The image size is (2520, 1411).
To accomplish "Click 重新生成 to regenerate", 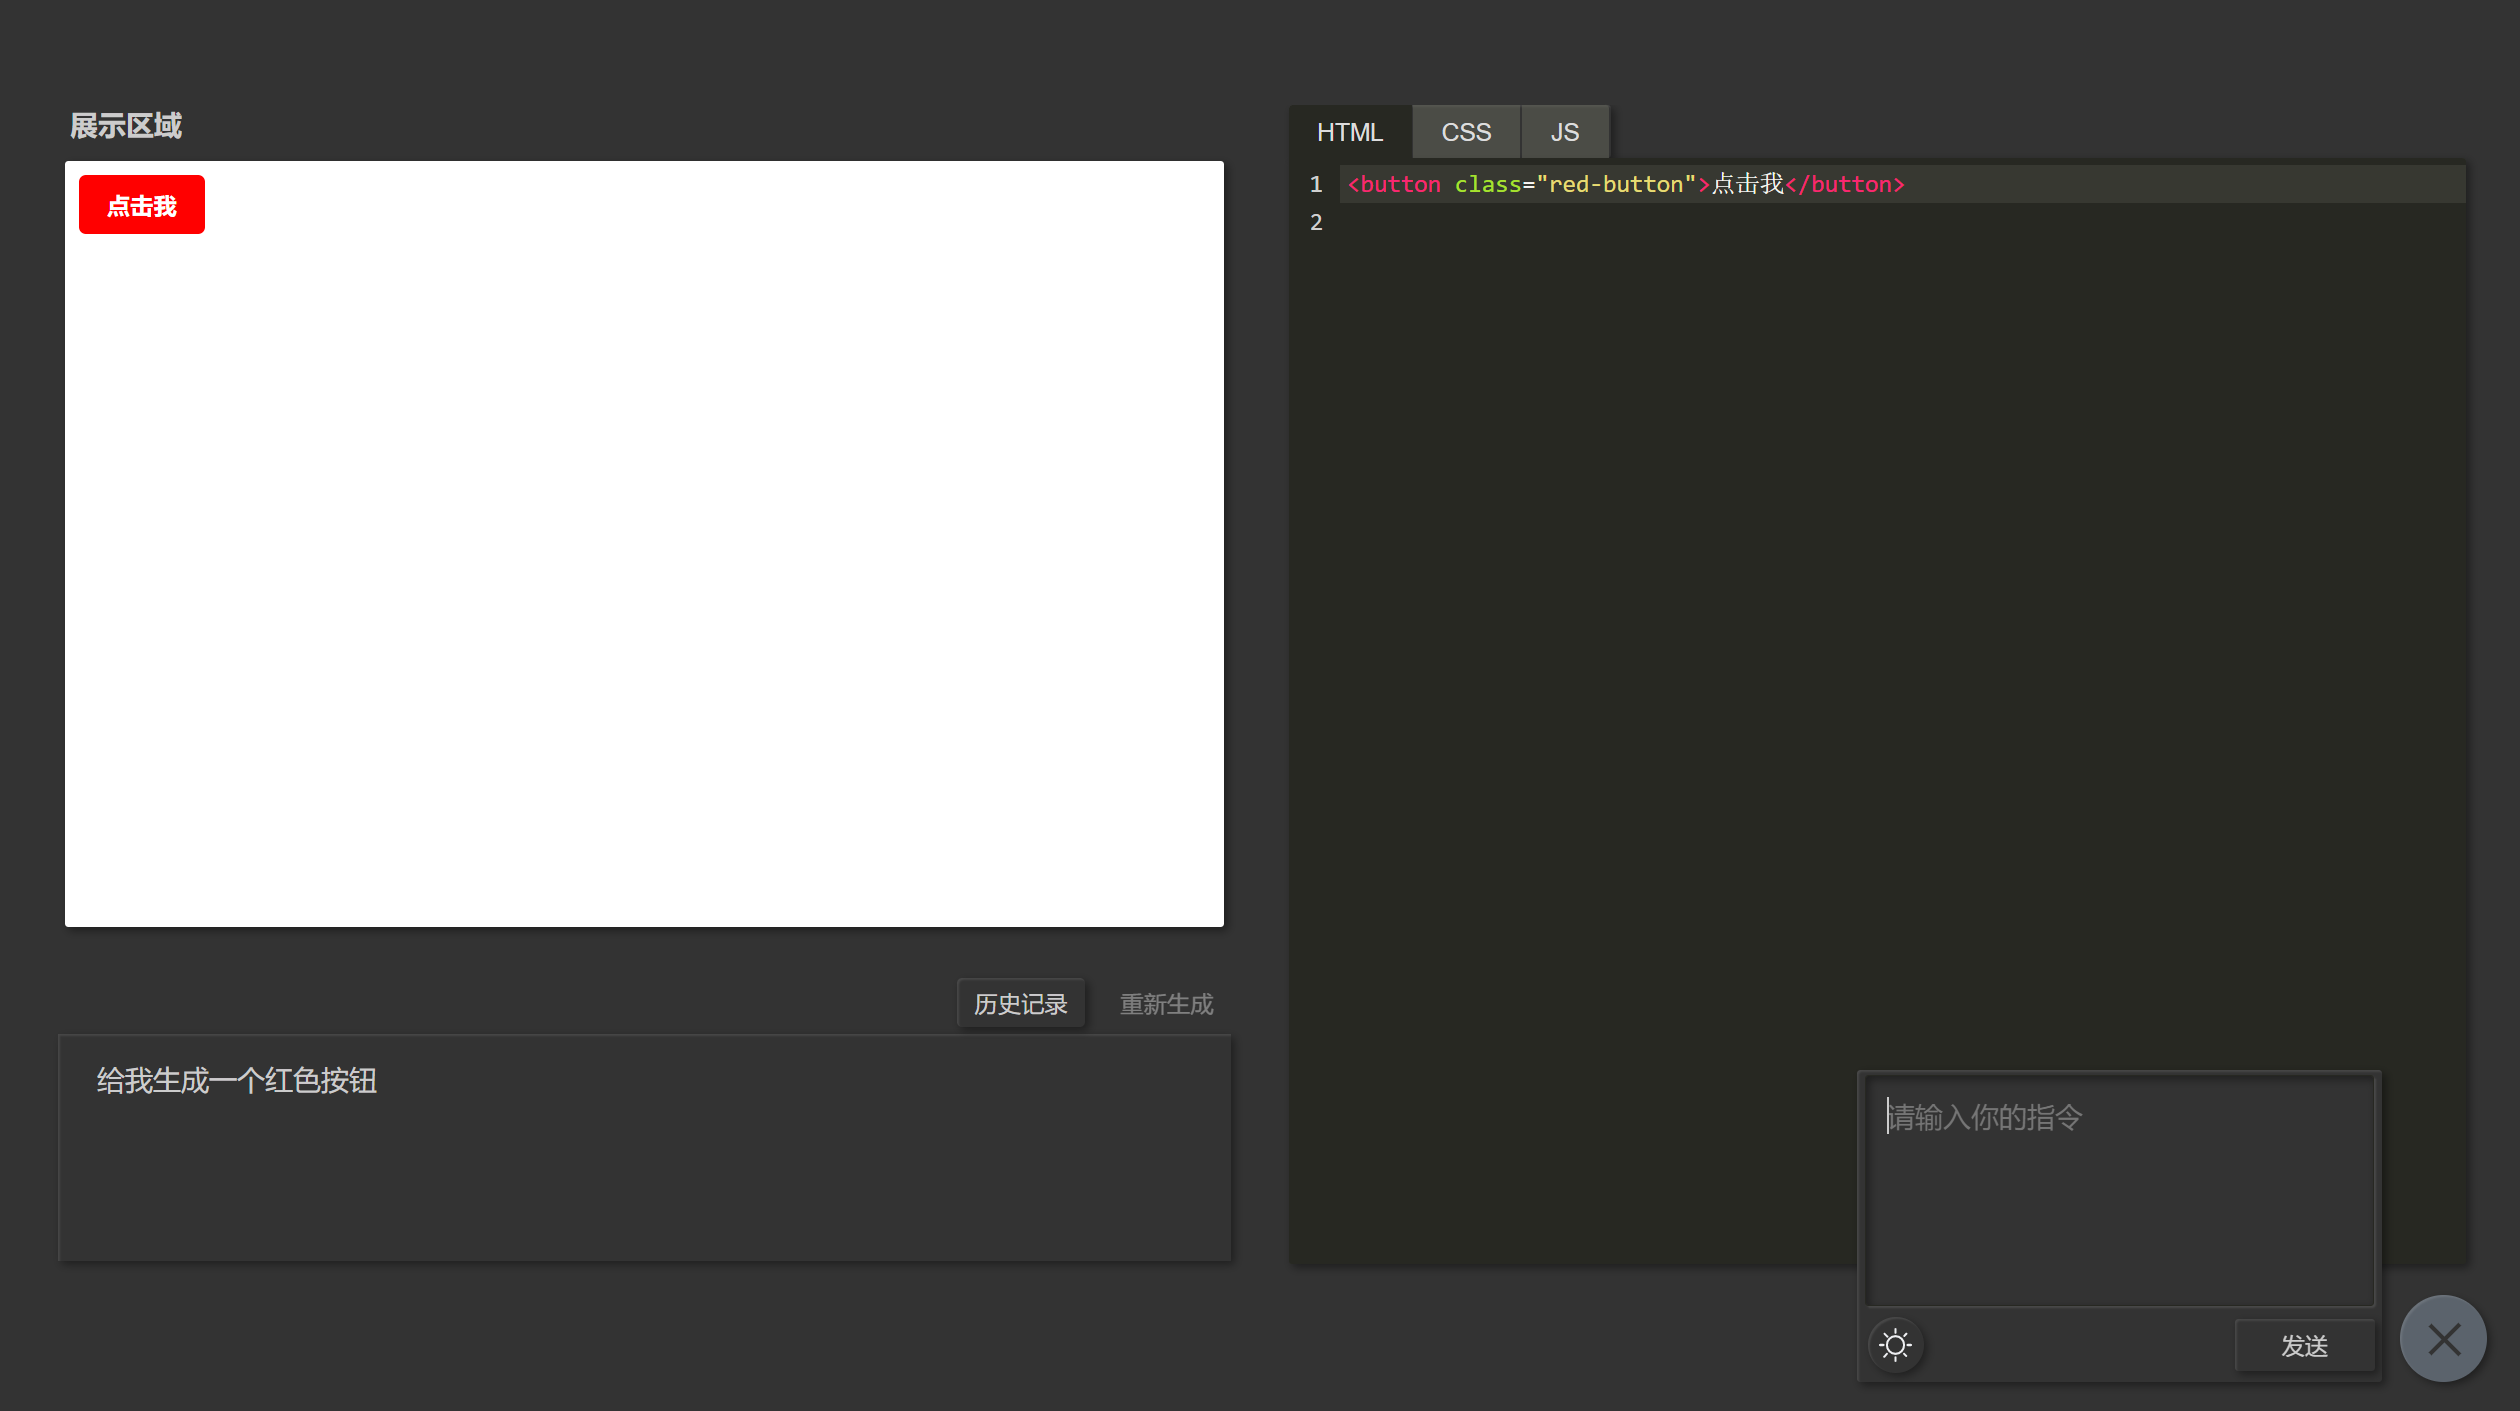I will 1166,1004.
